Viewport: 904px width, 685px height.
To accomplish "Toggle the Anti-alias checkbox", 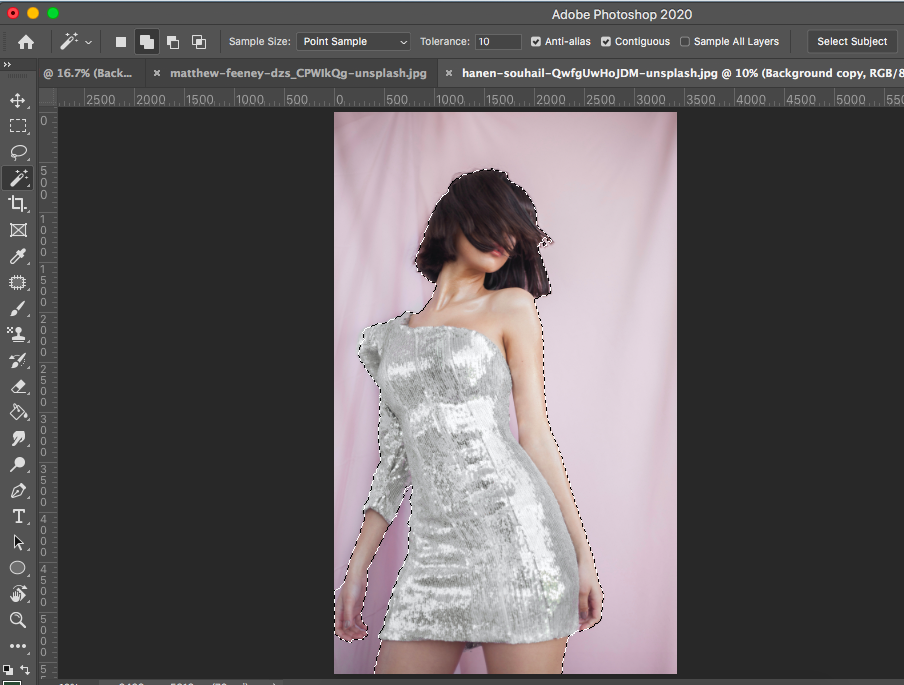I will 536,42.
